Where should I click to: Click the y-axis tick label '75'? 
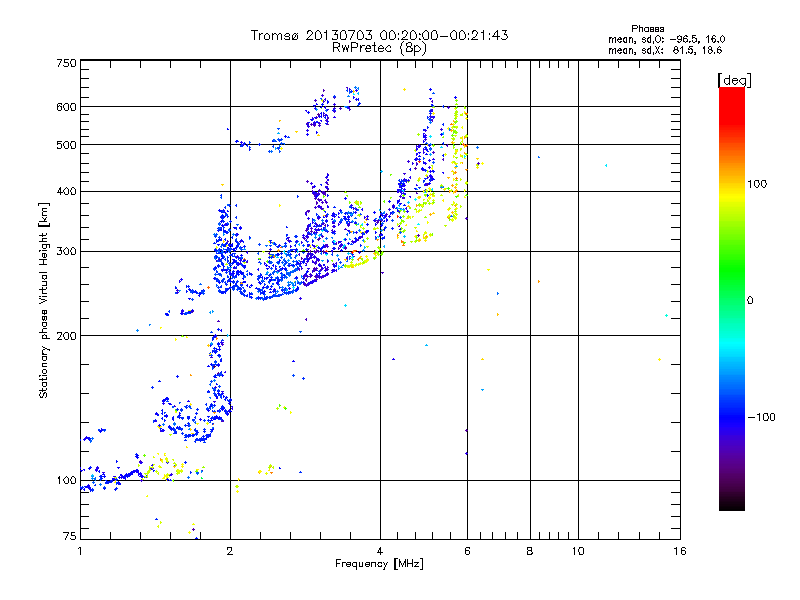70,536
